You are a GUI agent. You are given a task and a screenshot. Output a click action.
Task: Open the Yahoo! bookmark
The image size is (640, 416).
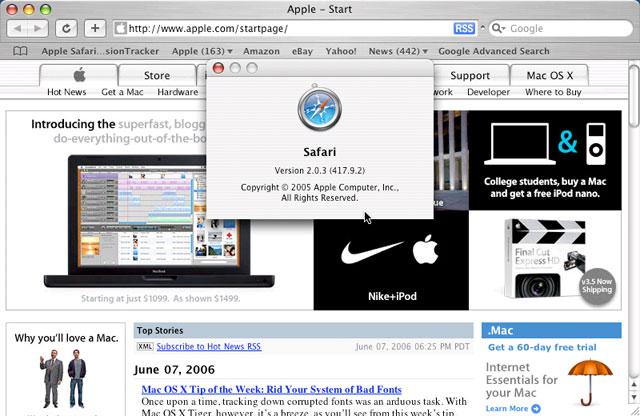341,51
